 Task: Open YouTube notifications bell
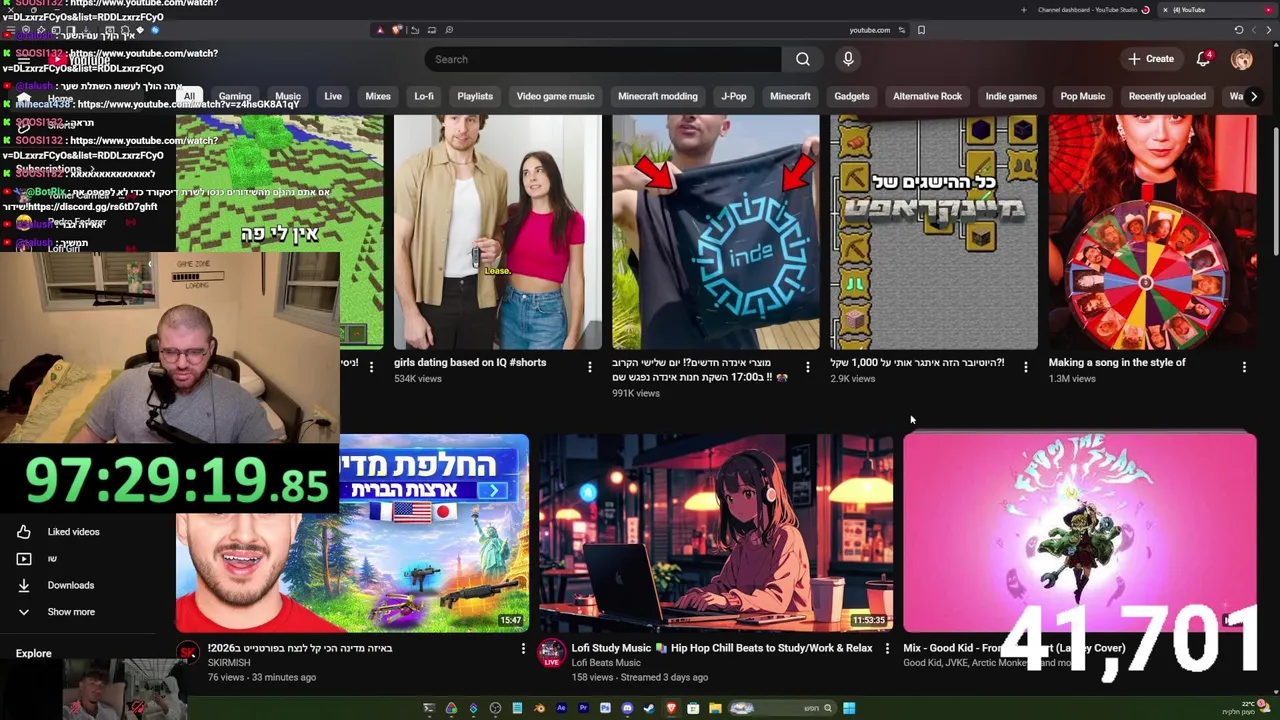(x=1204, y=59)
